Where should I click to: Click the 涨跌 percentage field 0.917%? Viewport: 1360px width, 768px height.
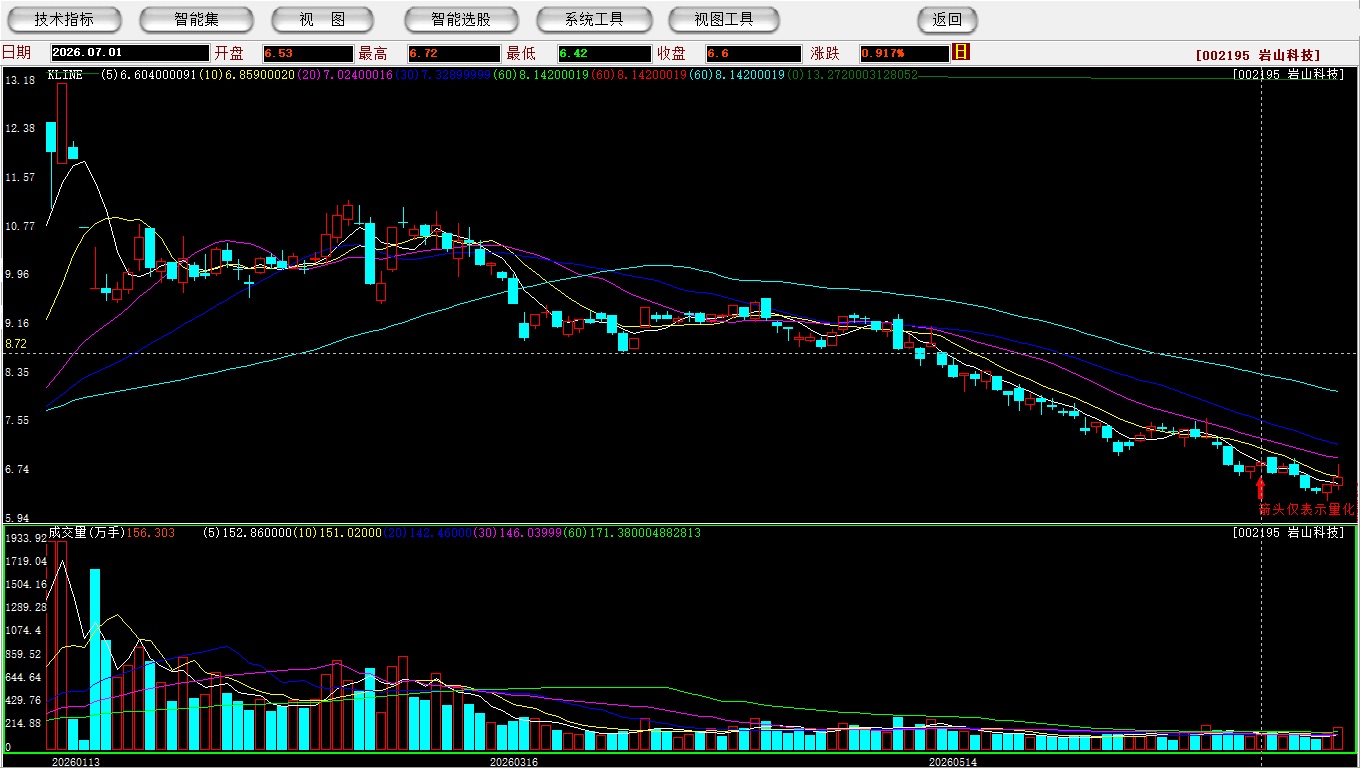coord(904,53)
